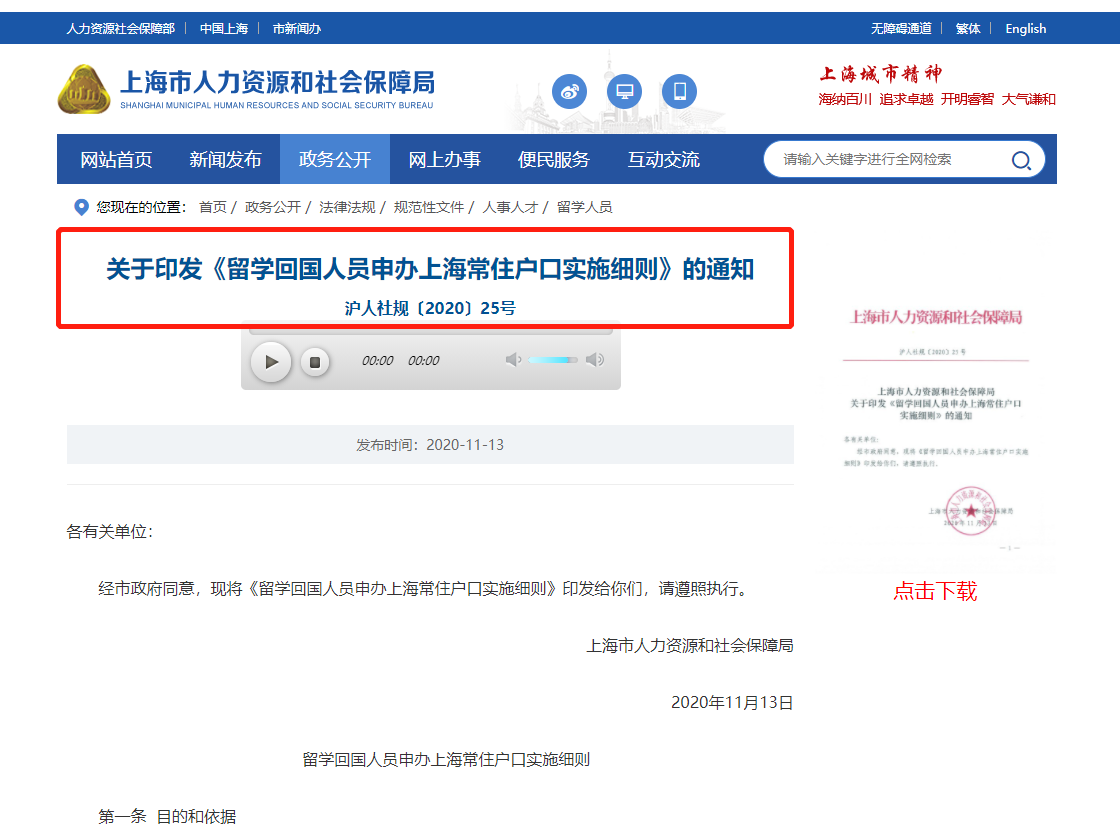Switch the site language to English

[1025, 28]
